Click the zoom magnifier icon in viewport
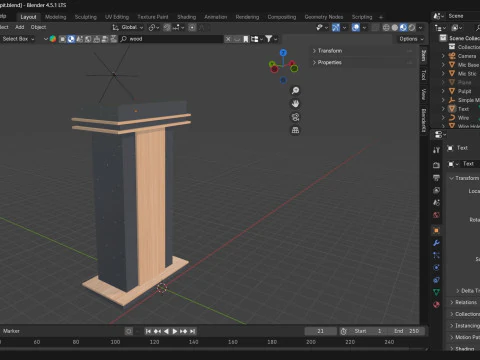 (x=295, y=90)
